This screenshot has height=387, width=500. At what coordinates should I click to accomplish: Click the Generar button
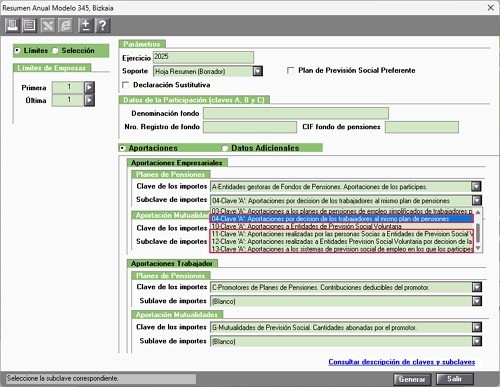[x=412, y=379]
